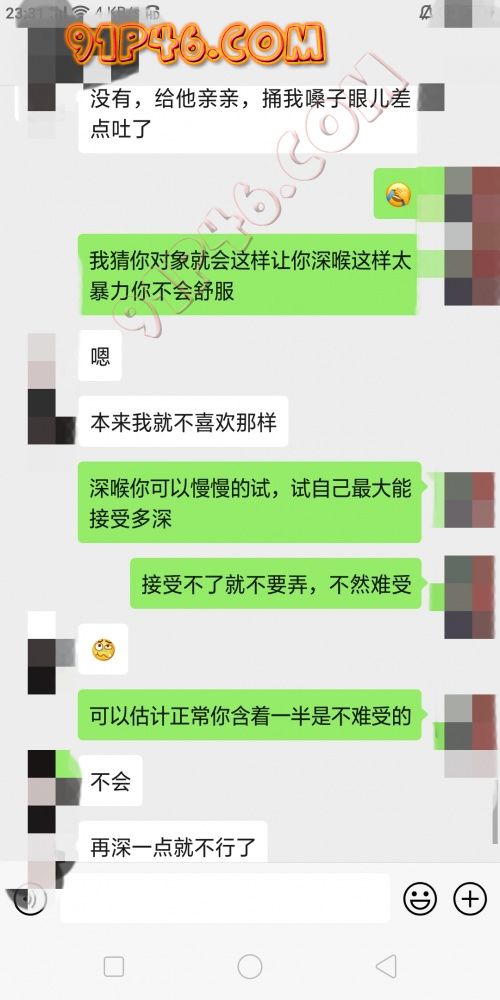Focus the empty message input field
Screen dimensions: 500x1000
pos(224,898)
